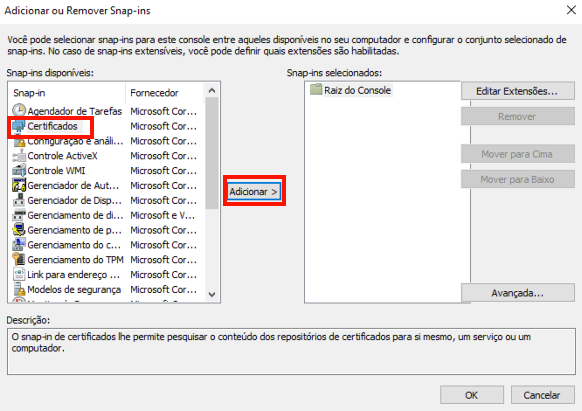Confirm with the OK button
The width and height of the screenshot is (582, 411).
click(472, 395)
